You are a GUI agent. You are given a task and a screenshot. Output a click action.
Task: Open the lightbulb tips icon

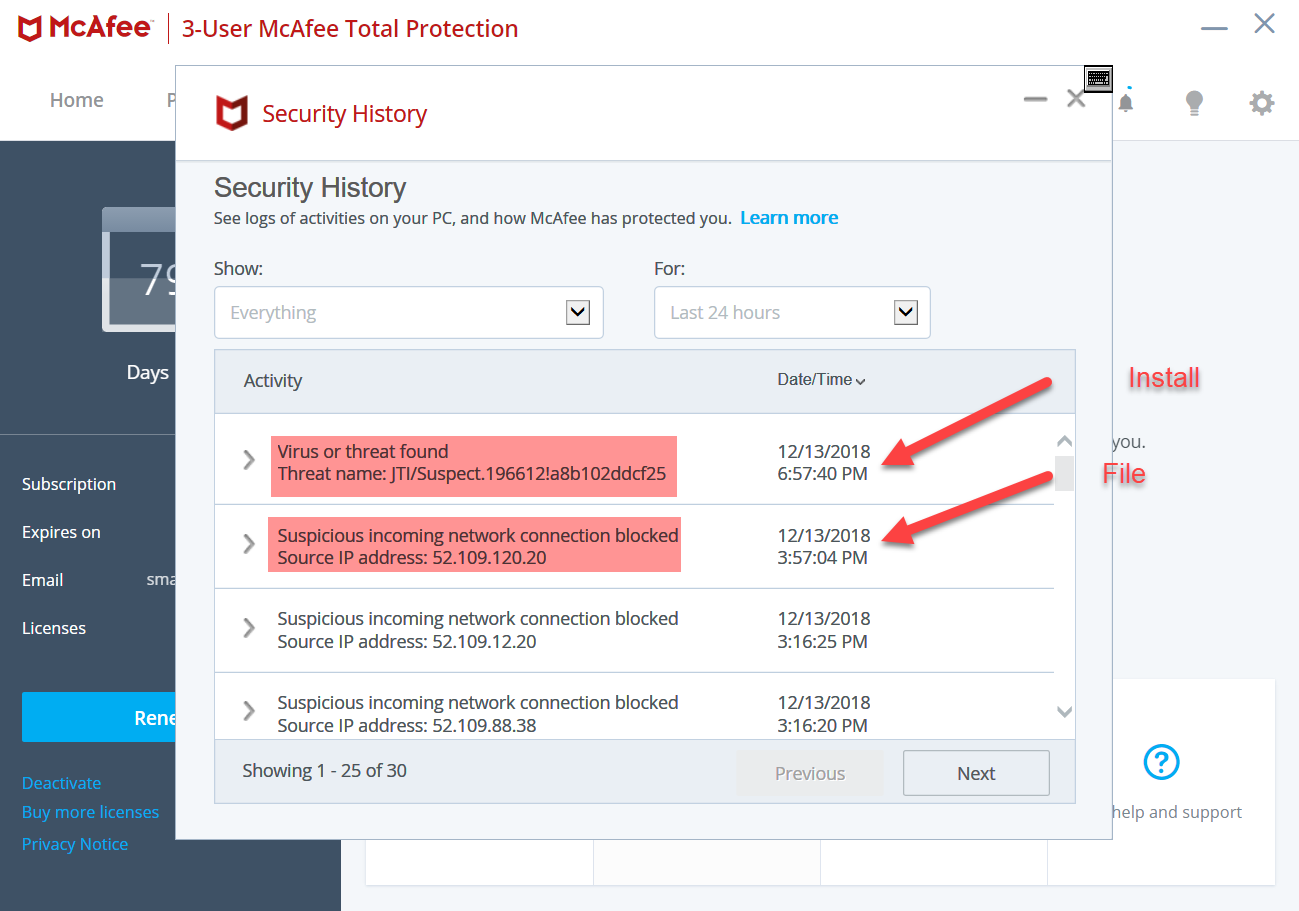tap(1193, 102)
